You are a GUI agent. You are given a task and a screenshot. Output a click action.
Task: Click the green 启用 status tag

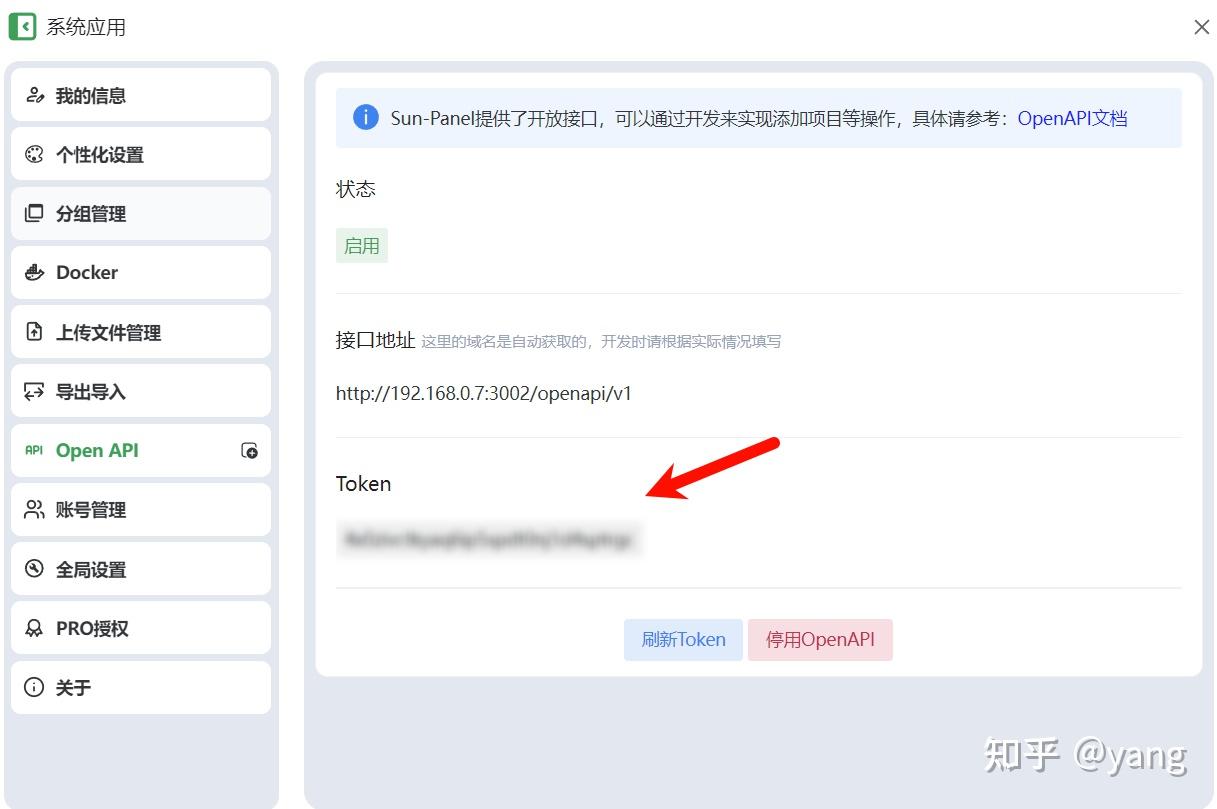pos(362,246)
